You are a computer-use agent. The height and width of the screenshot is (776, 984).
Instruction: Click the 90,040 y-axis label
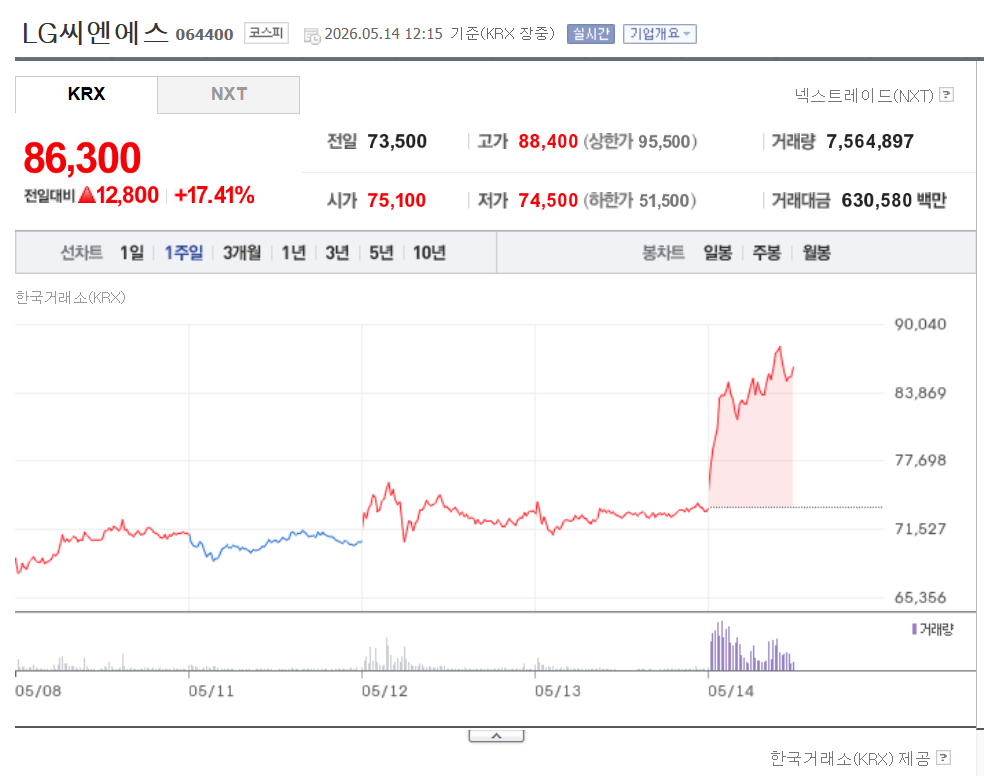pos(920,324)
